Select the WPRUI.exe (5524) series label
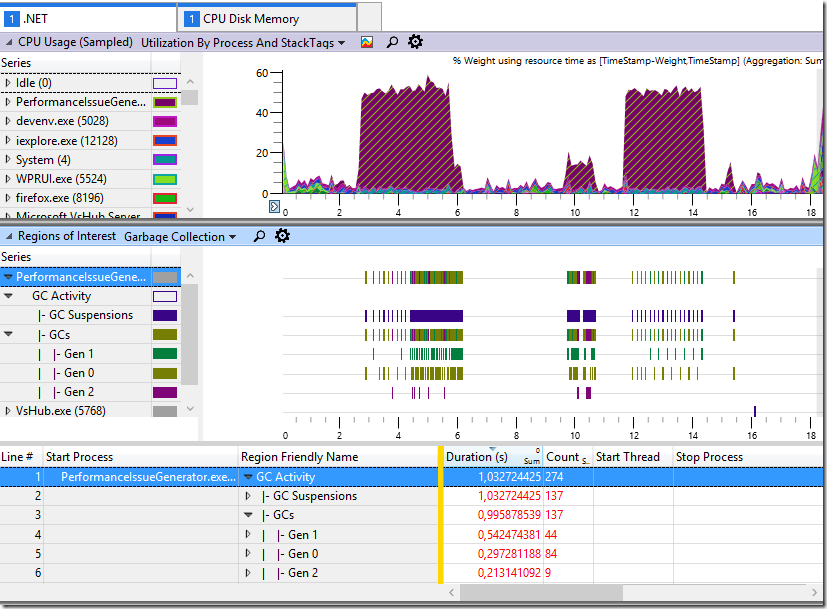This screenshot has width=827, height=609. 61,179
